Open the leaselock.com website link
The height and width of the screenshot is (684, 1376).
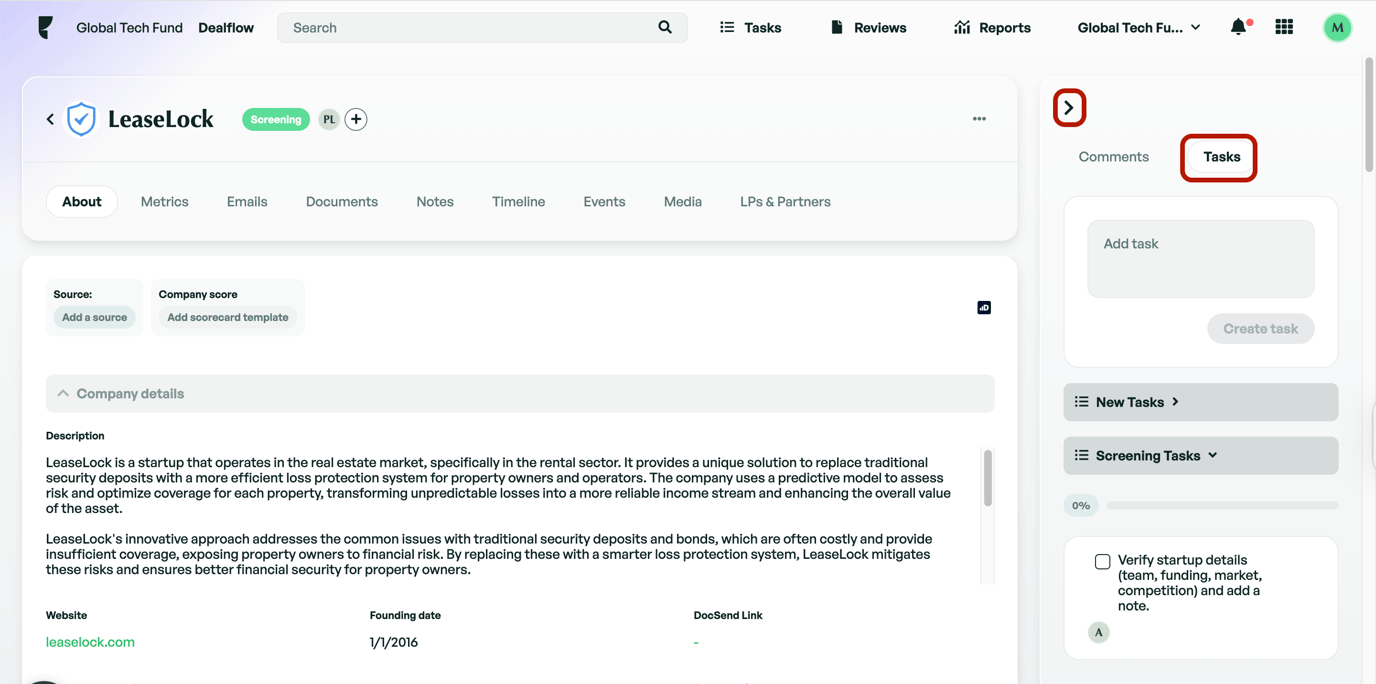click(90, 641)
